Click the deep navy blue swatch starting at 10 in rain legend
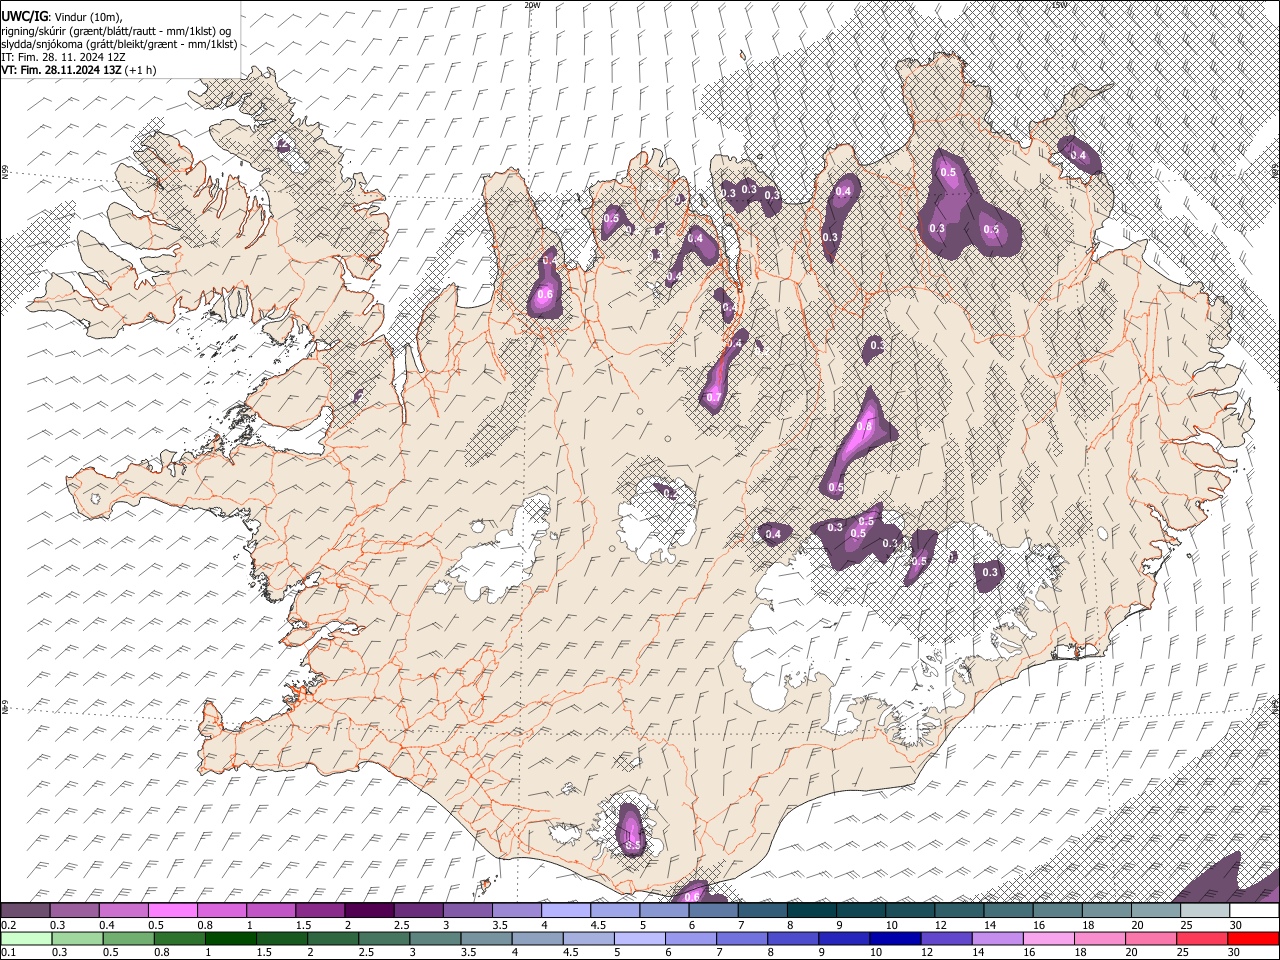1280x960 pixels. click(x=895, y=938)
